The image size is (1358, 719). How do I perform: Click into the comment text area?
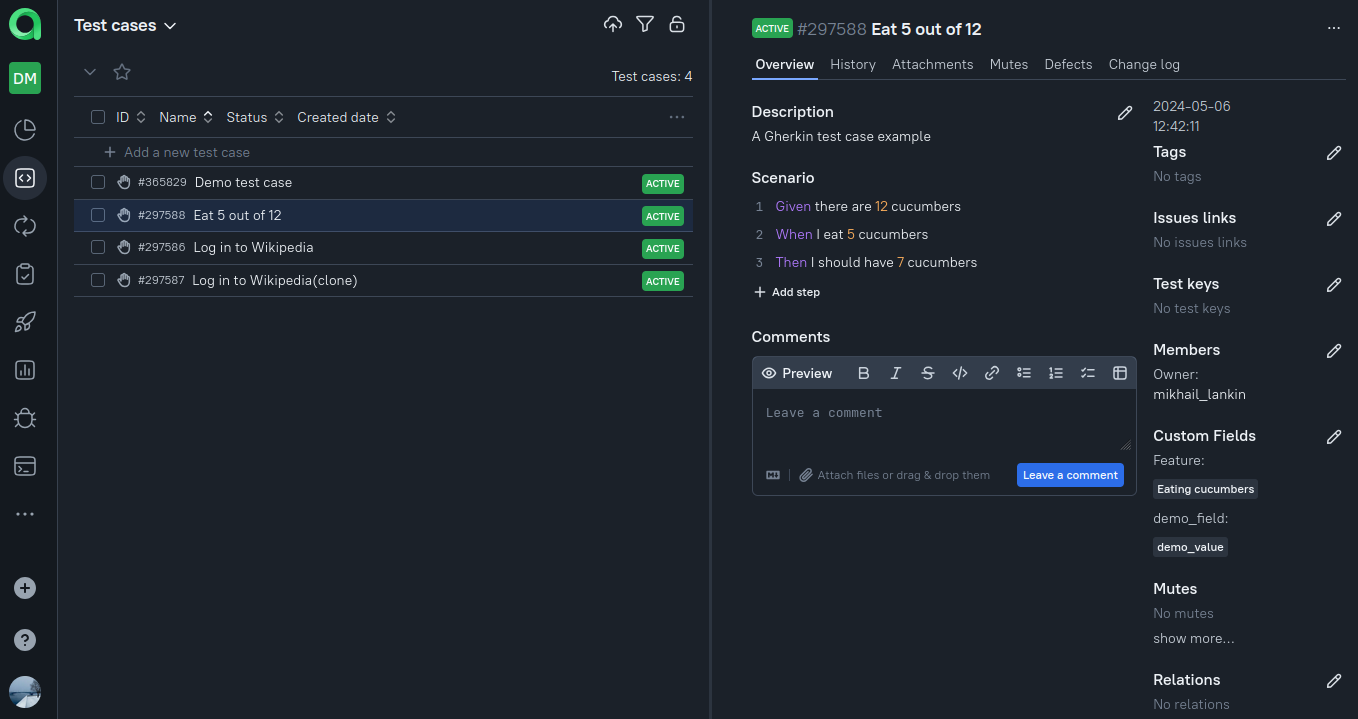pyautogui.click(x=943, y=425)
